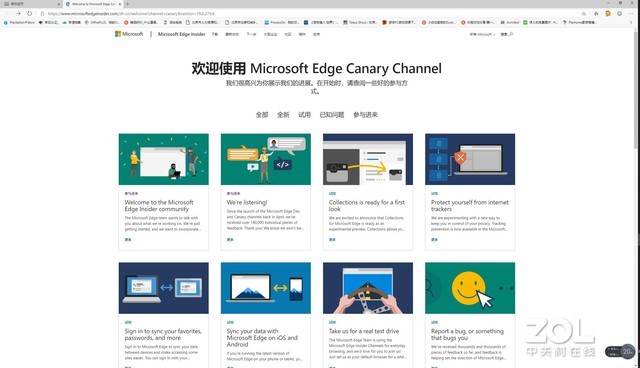Open the OfficePLUS bookmark
This screenshot has width=640, height=368.
102,22
